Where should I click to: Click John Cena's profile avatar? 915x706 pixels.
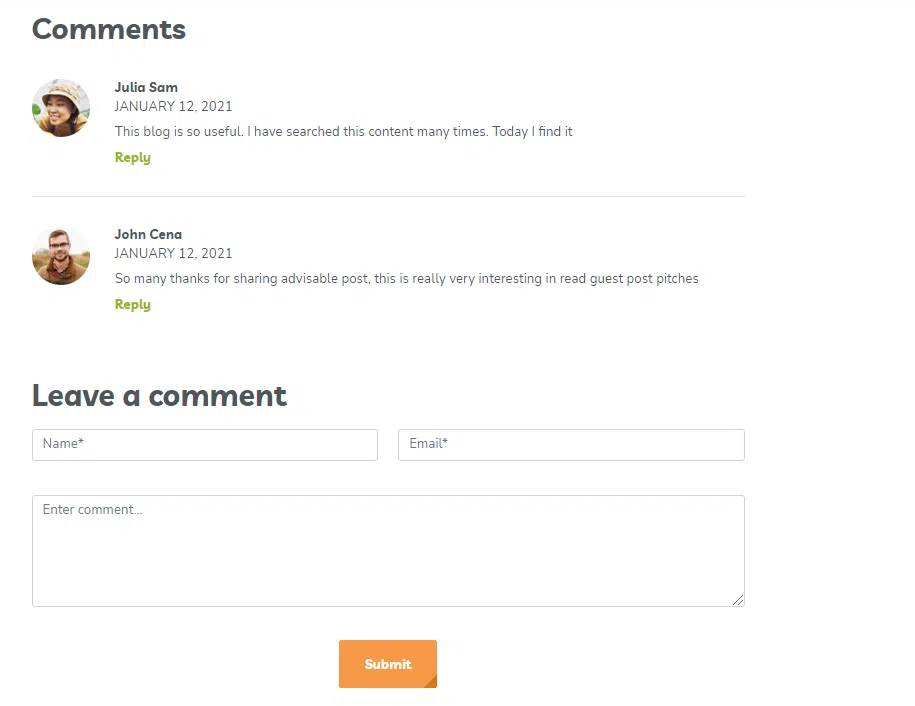point(61,255)
